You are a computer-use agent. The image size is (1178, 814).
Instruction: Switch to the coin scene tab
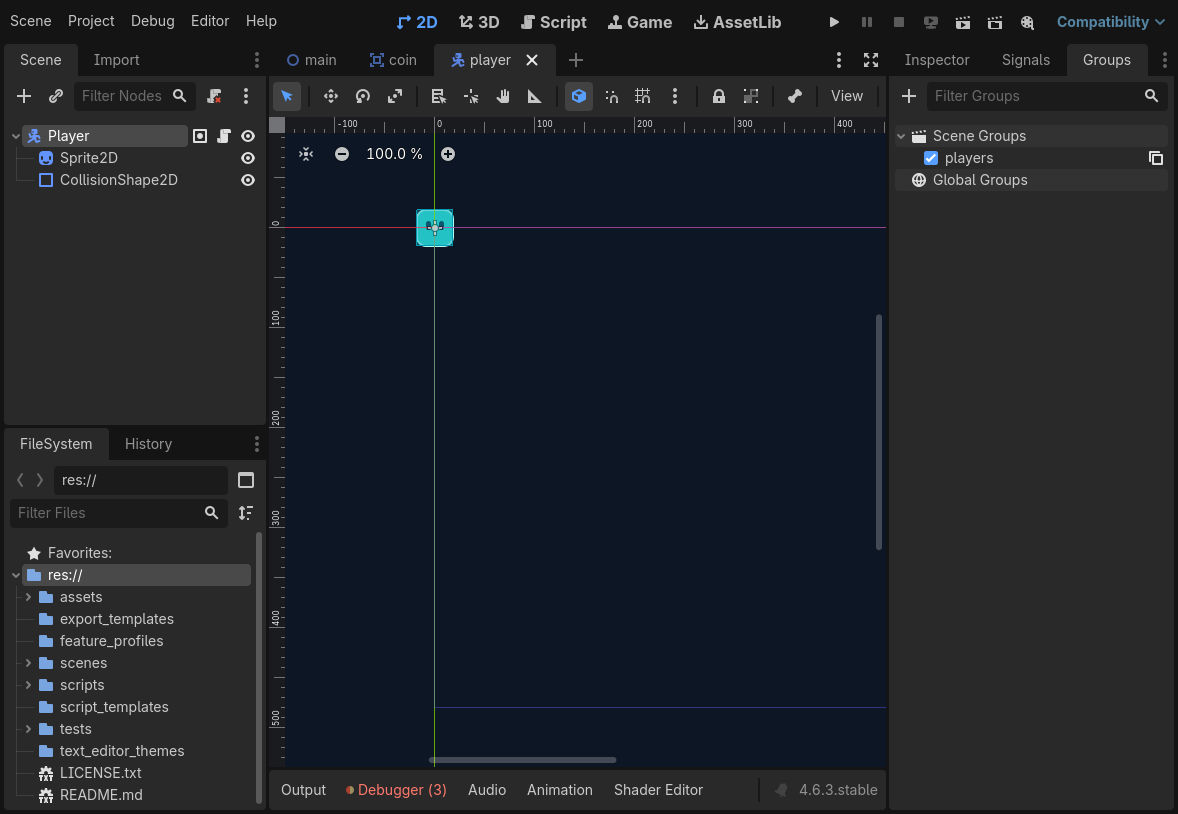click(x=393, y=60)
